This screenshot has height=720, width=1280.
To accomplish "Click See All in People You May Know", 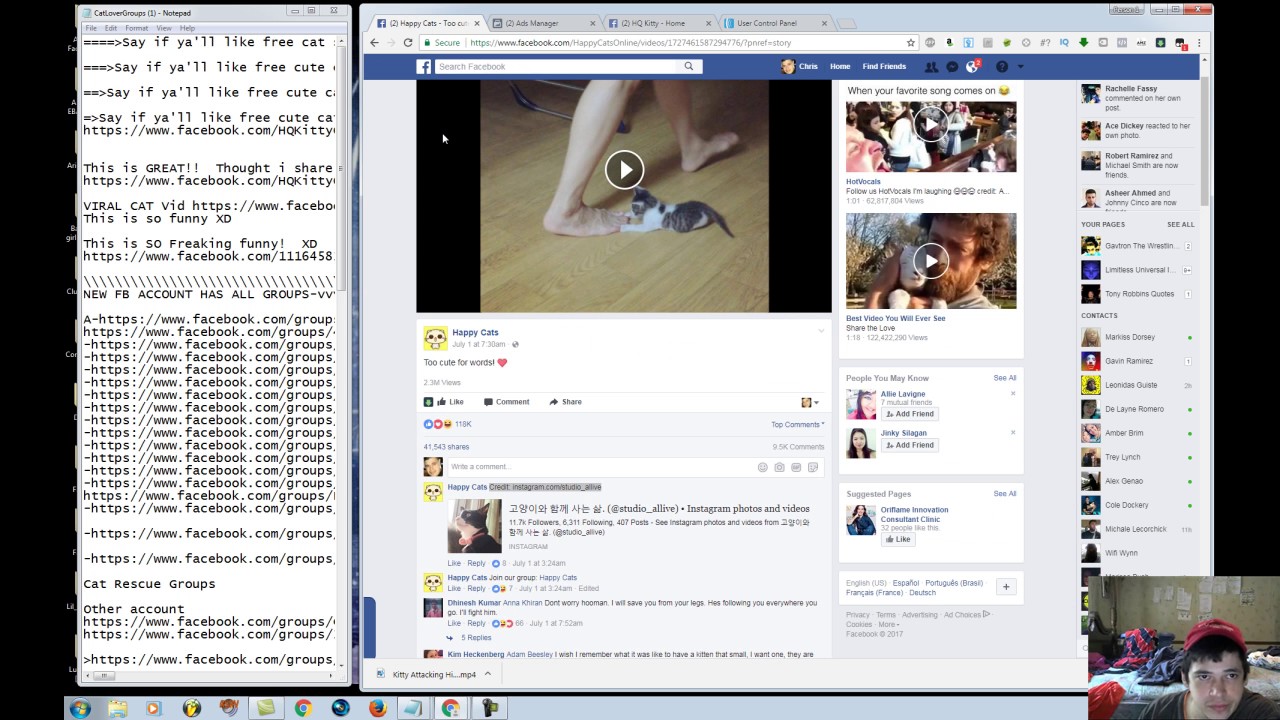I will coord(1004,378).
